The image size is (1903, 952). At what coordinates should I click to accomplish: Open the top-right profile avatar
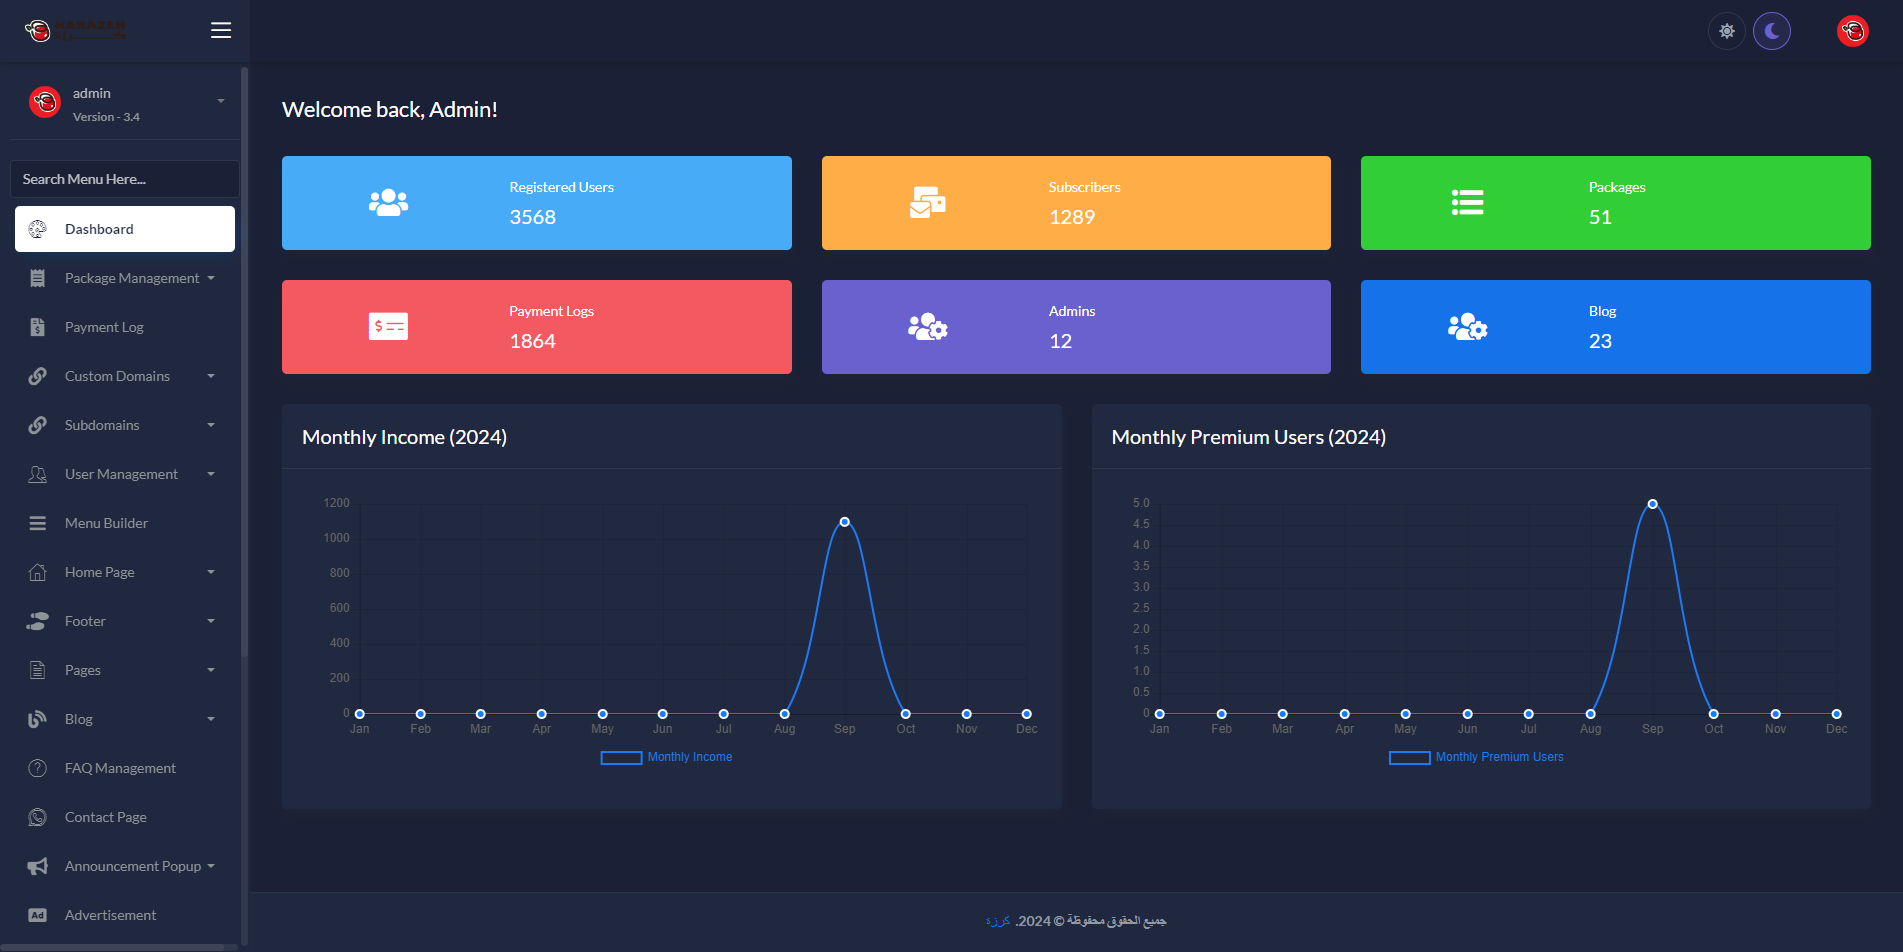click(1853, 31)
